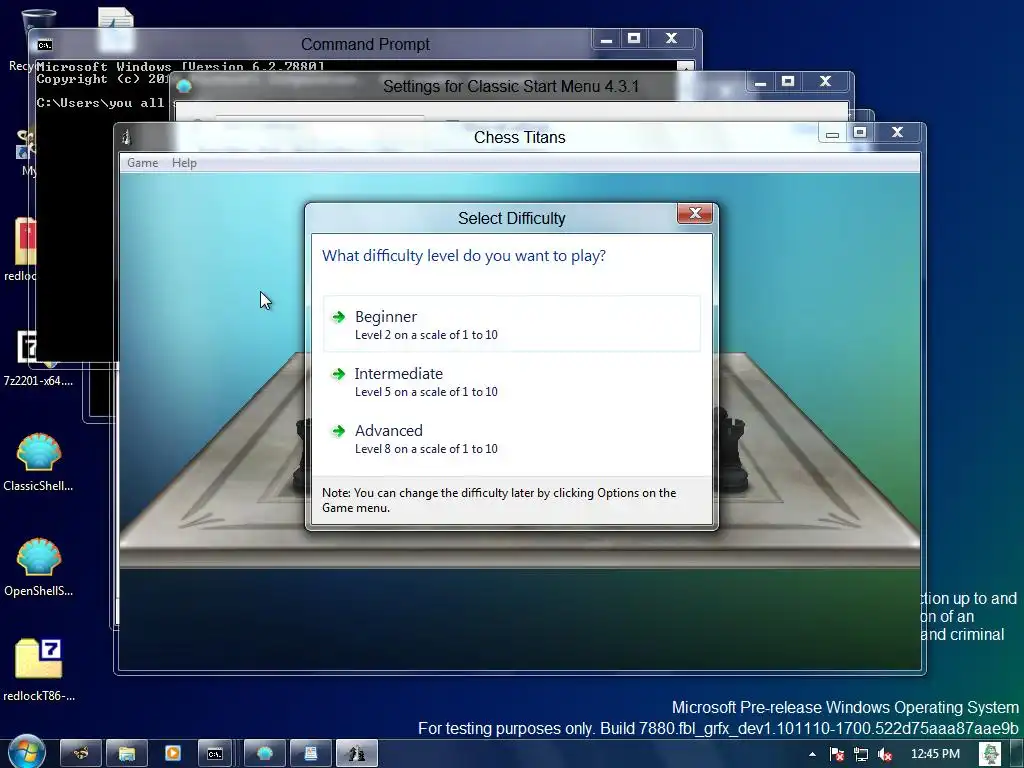This screenshot has width=1024, height=768.
Task: Maximize the Chess Titans window
Action: pos(860,133)
